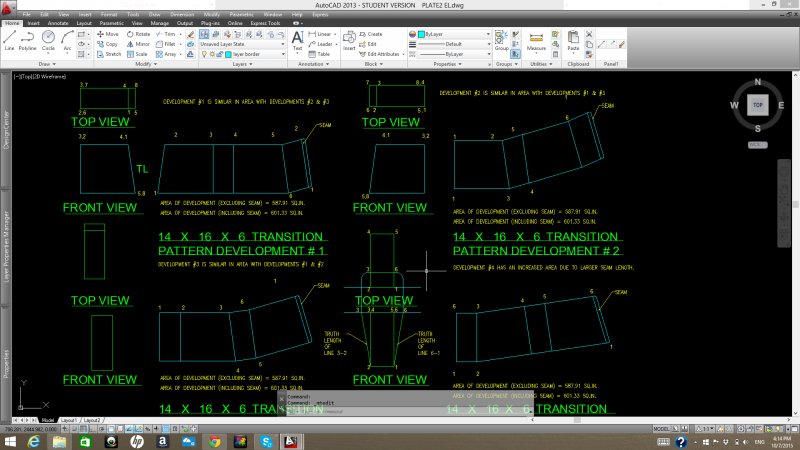
Task: Click the N compass direction on ViewCube
Action: coord(758,82)
